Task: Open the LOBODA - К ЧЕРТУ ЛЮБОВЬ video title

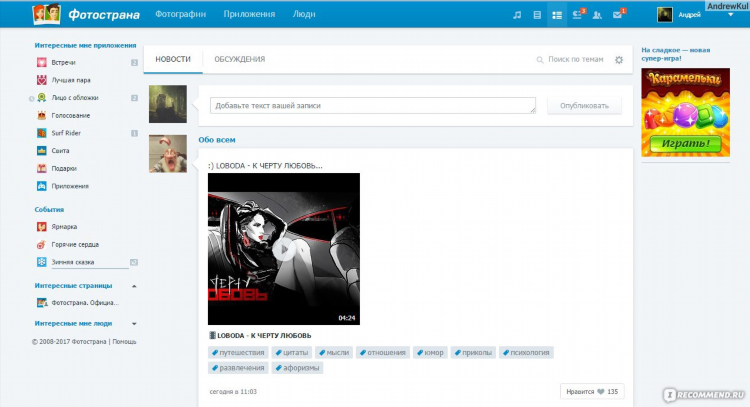Action: pyautogui.click(x=264, y=336)
